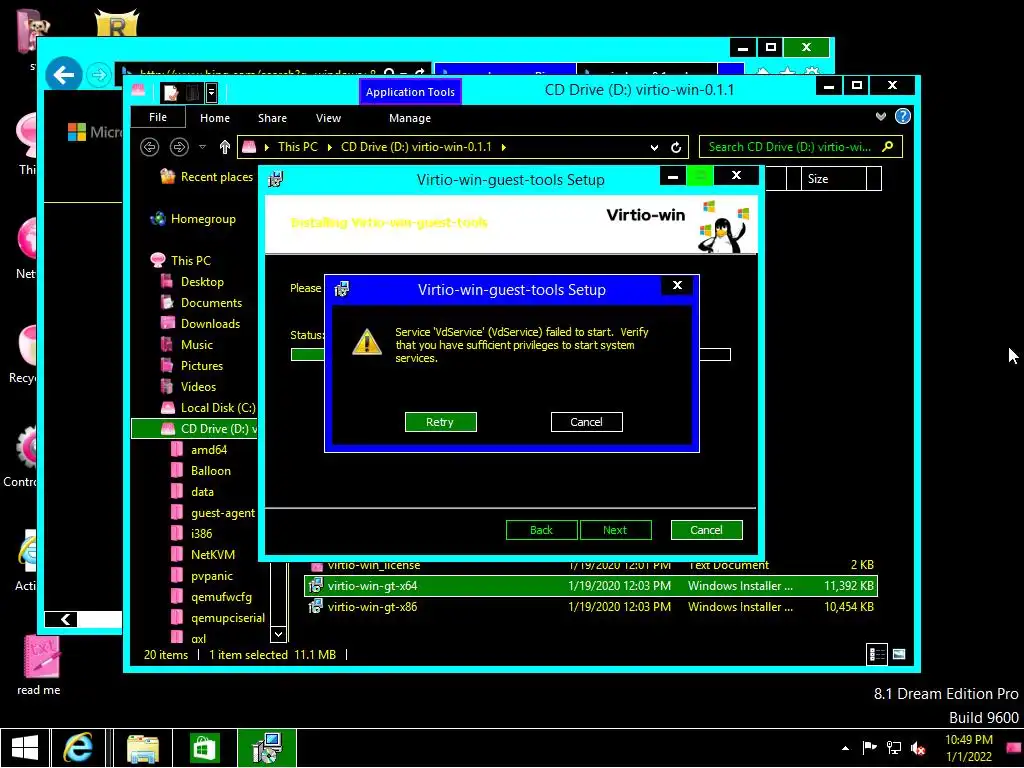Open Documents in navigation pane
This screenshot has height=768, width=1024.
pyautogui.click(x=201, y=302)
